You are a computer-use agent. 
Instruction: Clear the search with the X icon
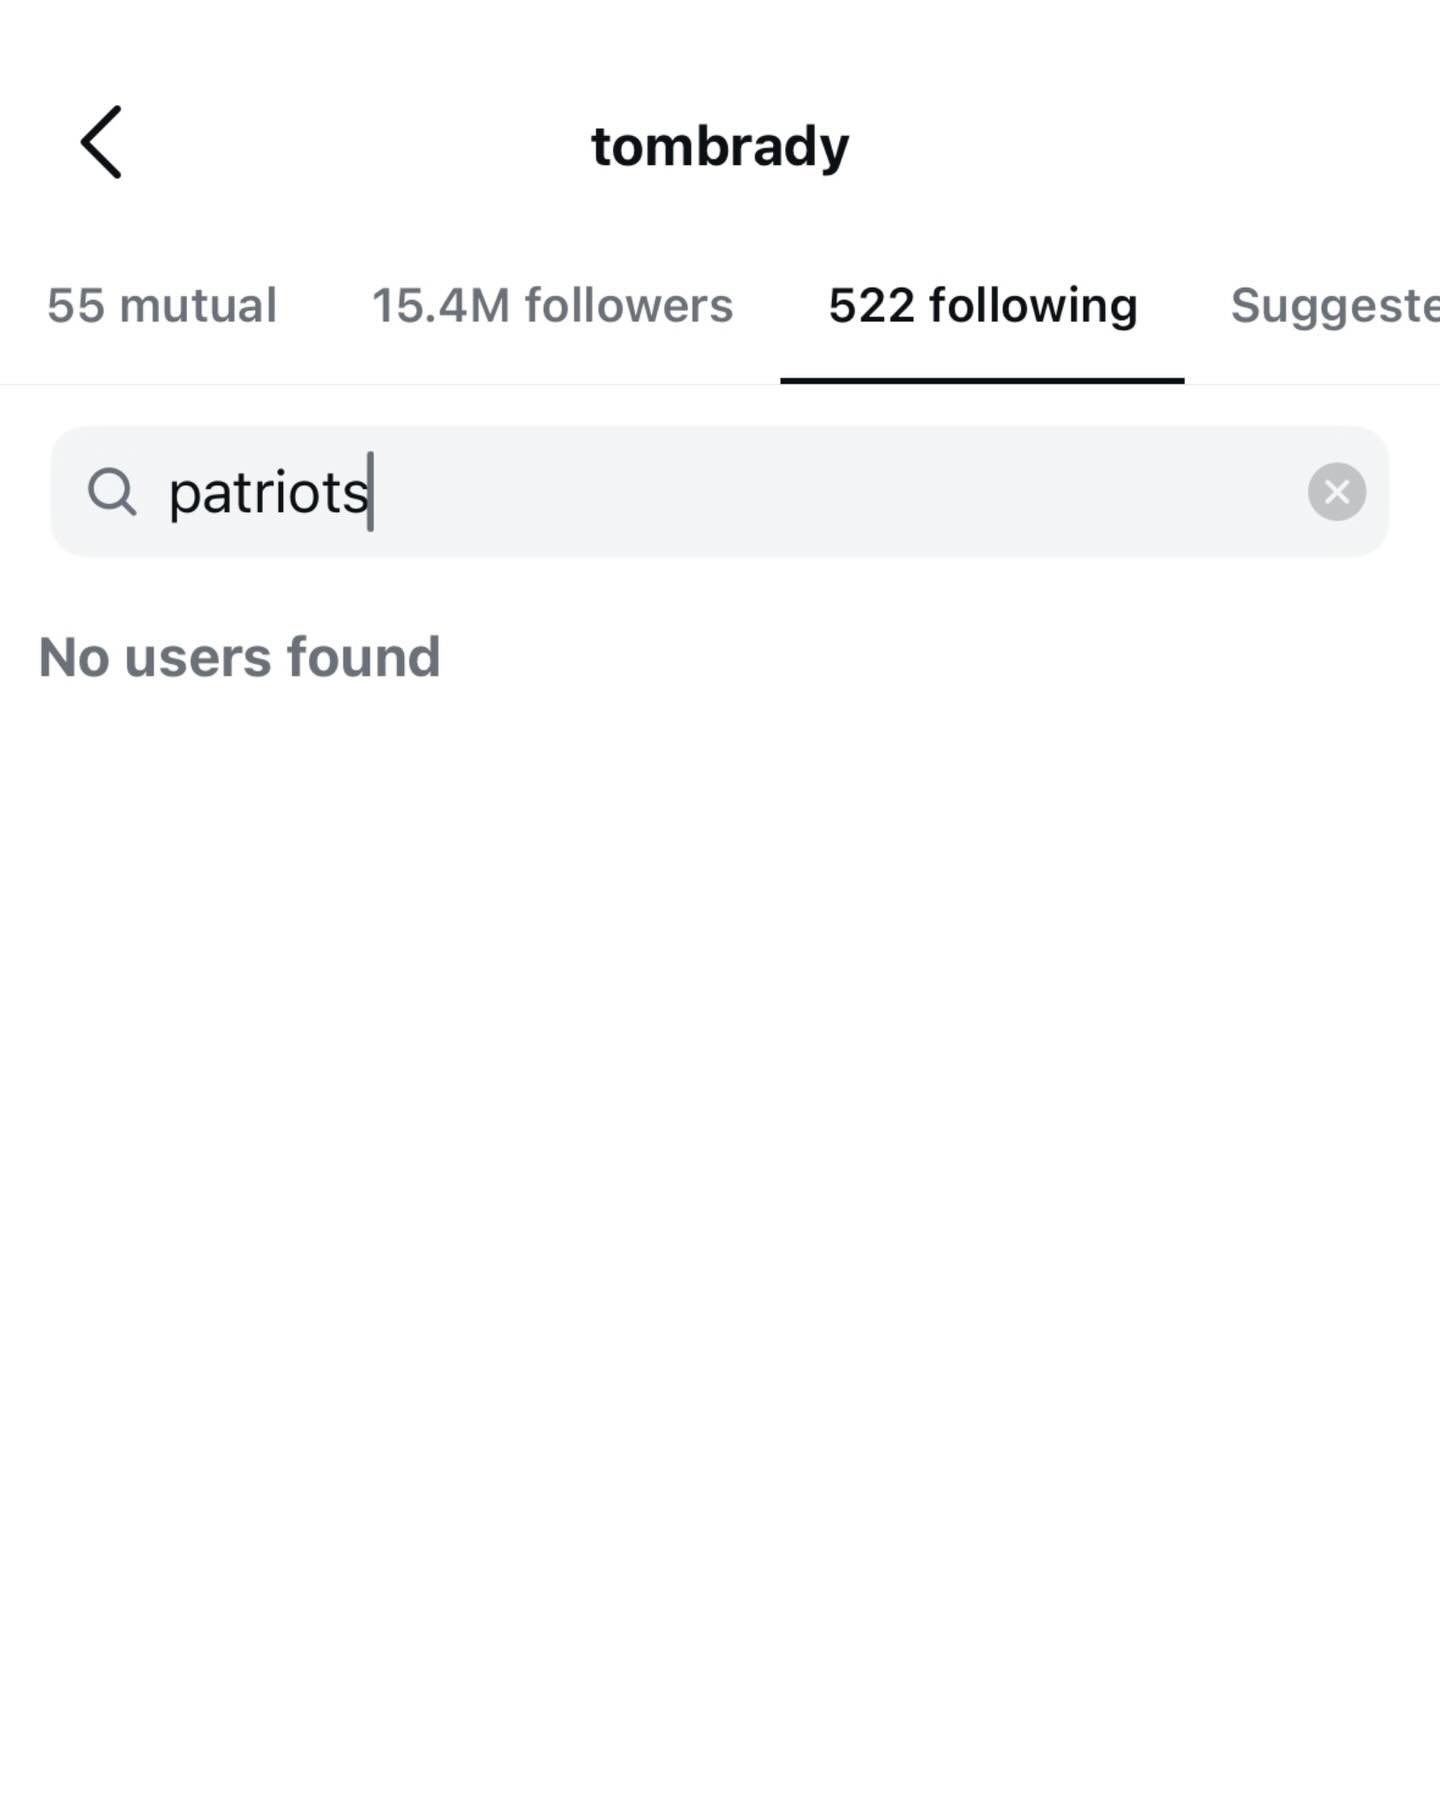1336,491
